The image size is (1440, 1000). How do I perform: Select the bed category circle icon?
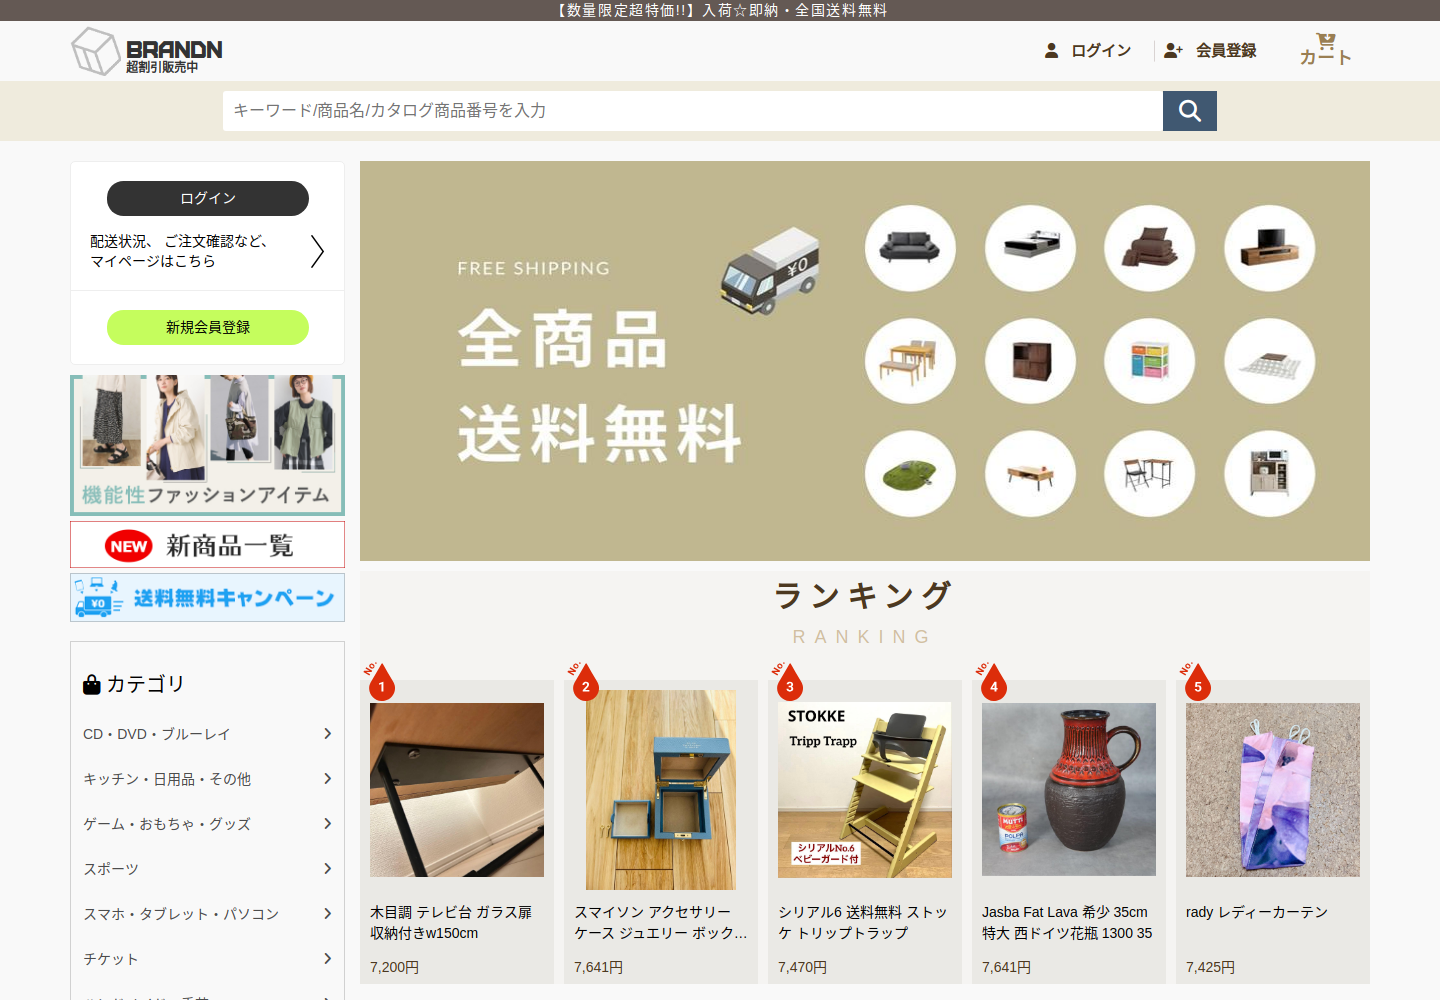click(1030, 248)
